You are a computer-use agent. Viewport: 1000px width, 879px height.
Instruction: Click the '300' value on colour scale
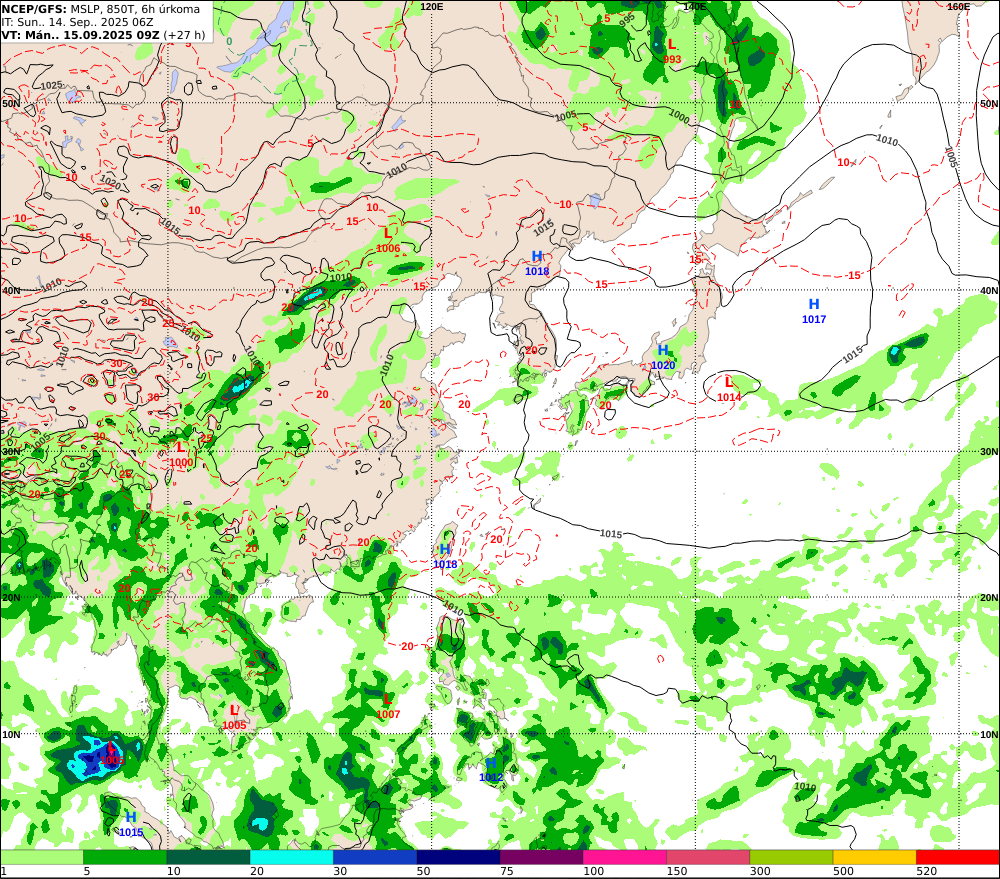[x=760, y=871]
